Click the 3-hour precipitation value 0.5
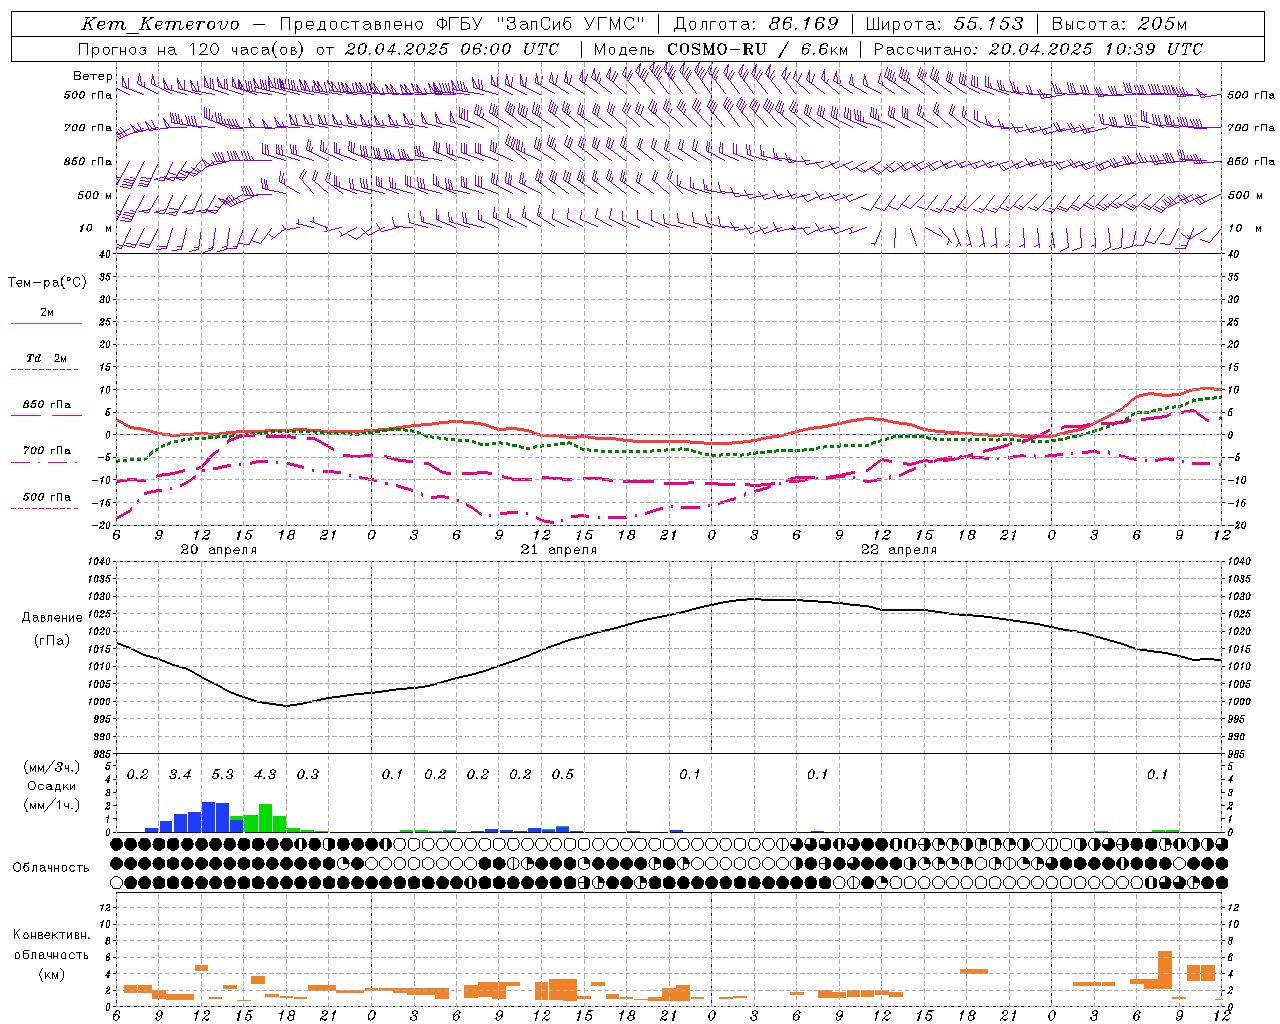The image size is (1280, 1024). click(x=563, y=775)
